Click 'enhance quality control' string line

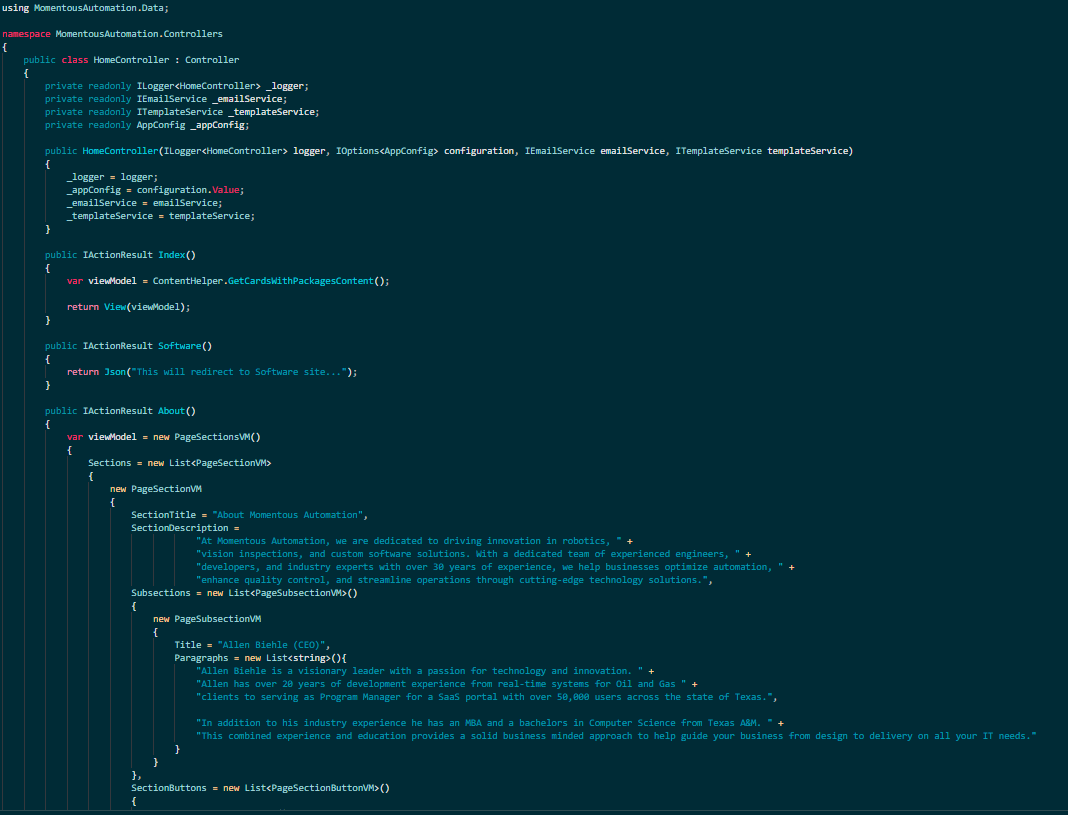(452, 579)
